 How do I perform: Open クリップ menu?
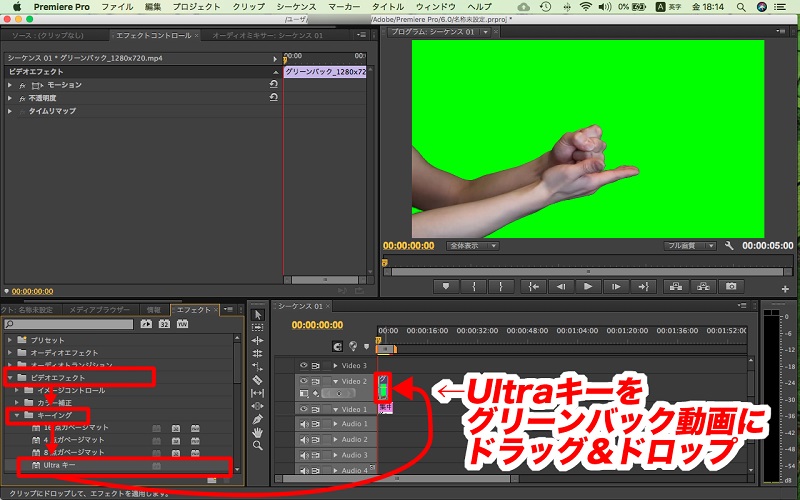[249, 7]
